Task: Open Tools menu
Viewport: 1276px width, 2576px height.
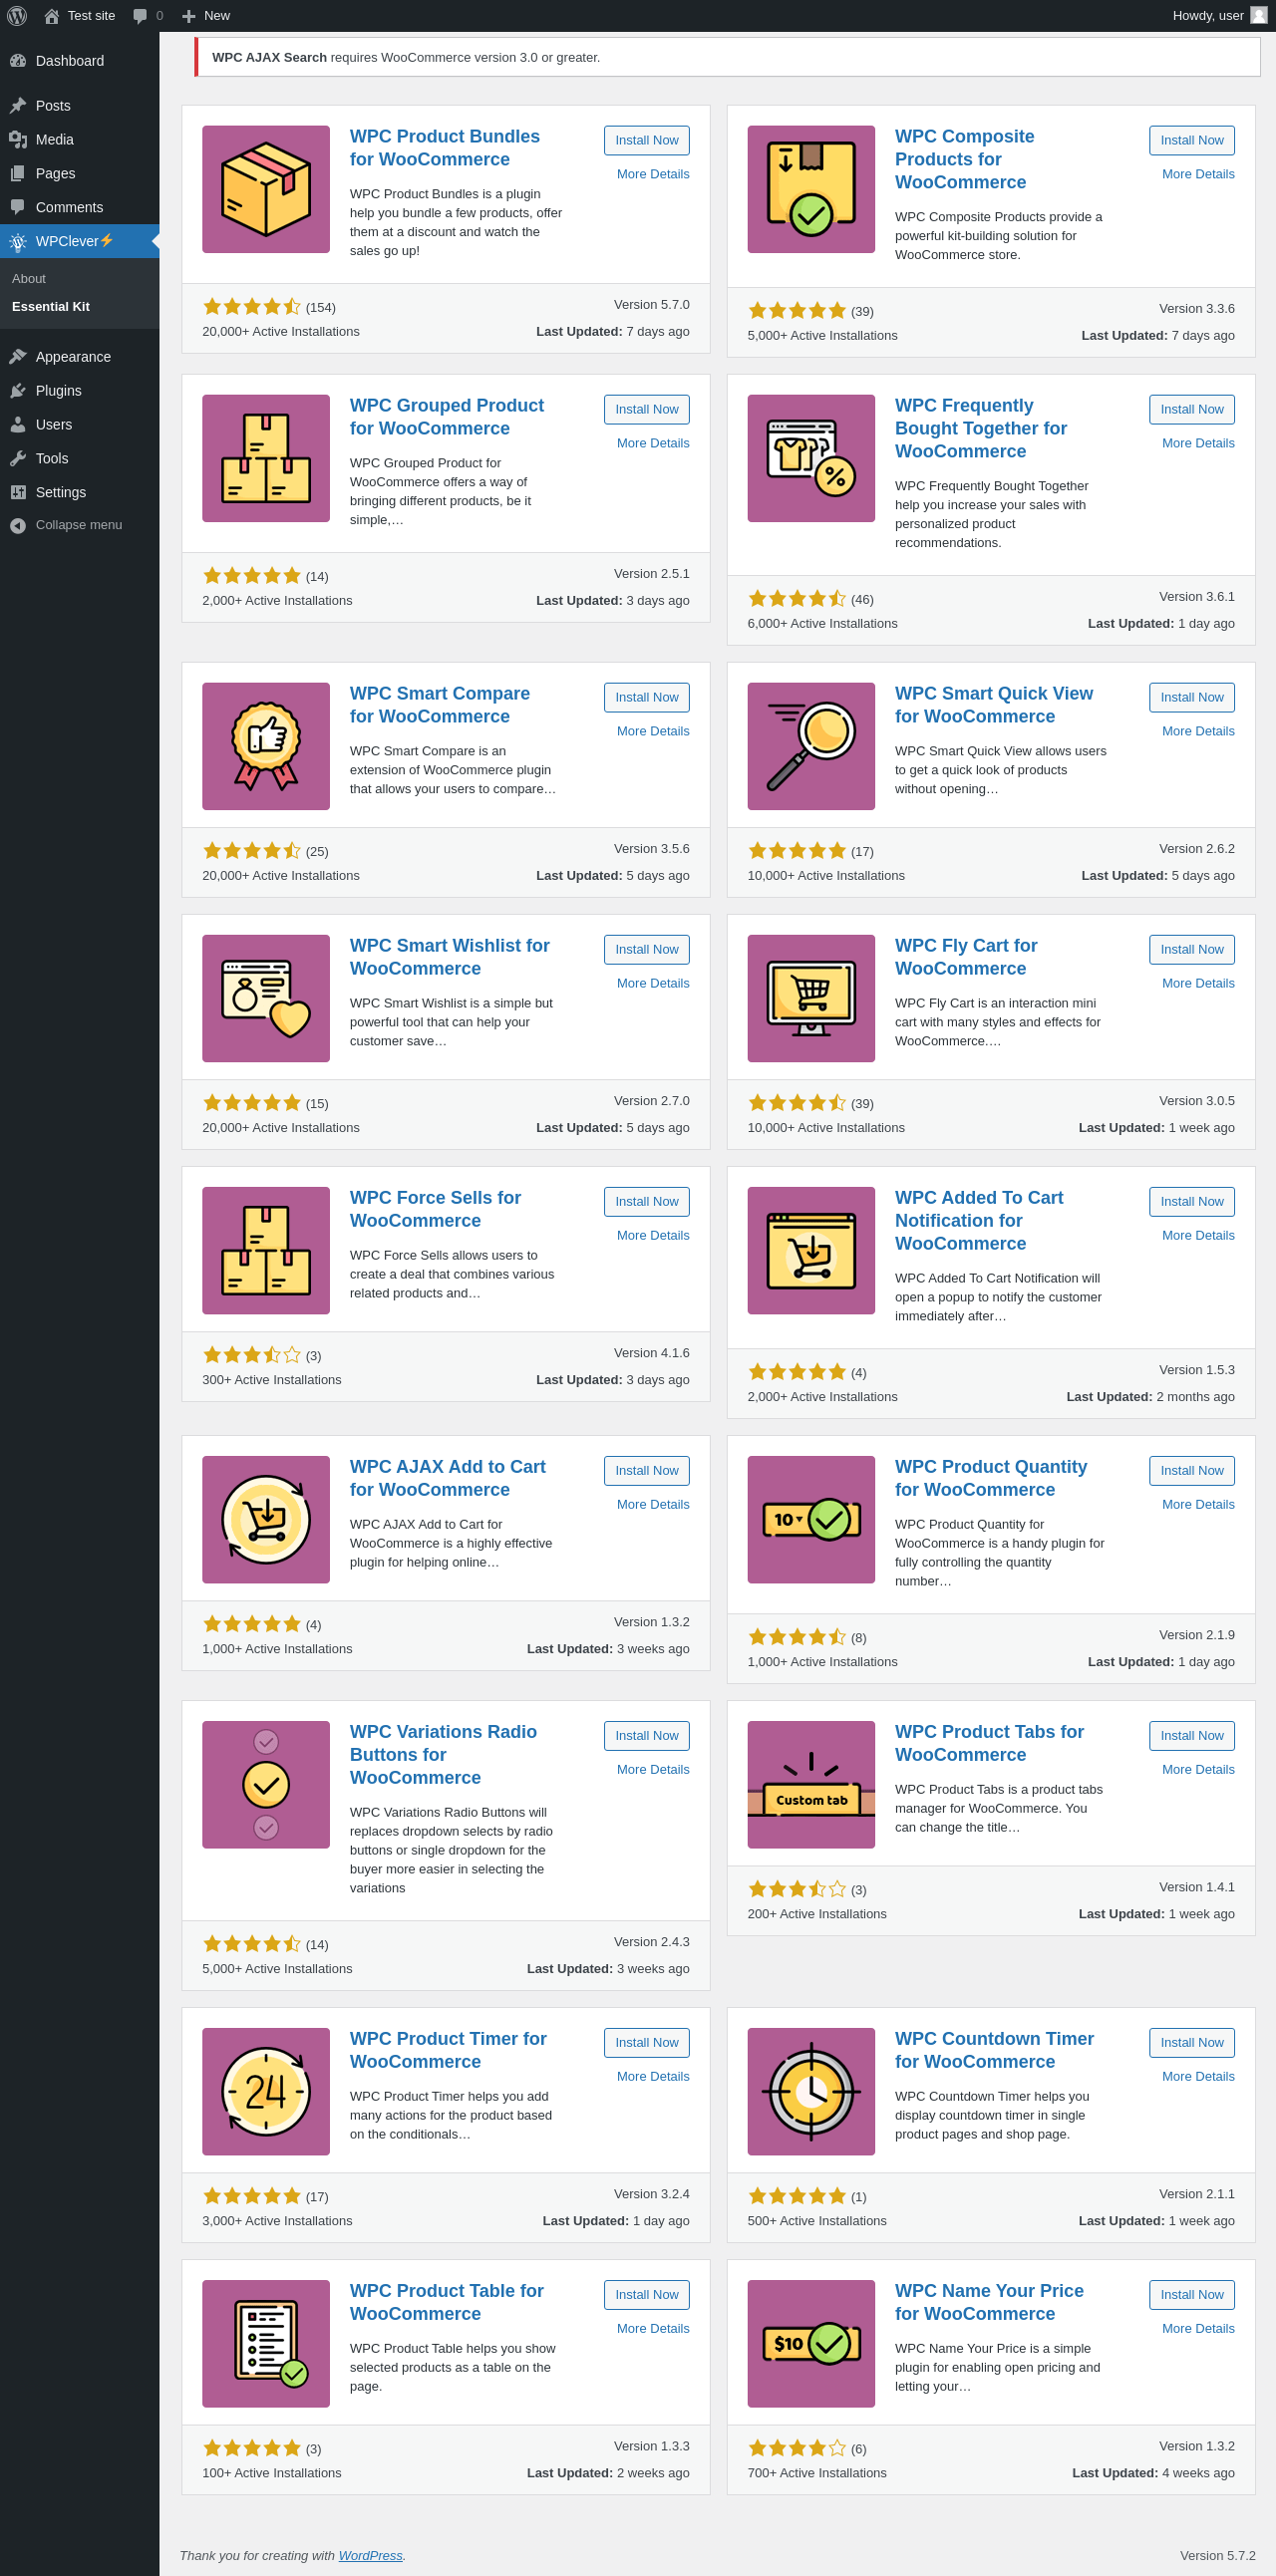Action: [79, 459]
